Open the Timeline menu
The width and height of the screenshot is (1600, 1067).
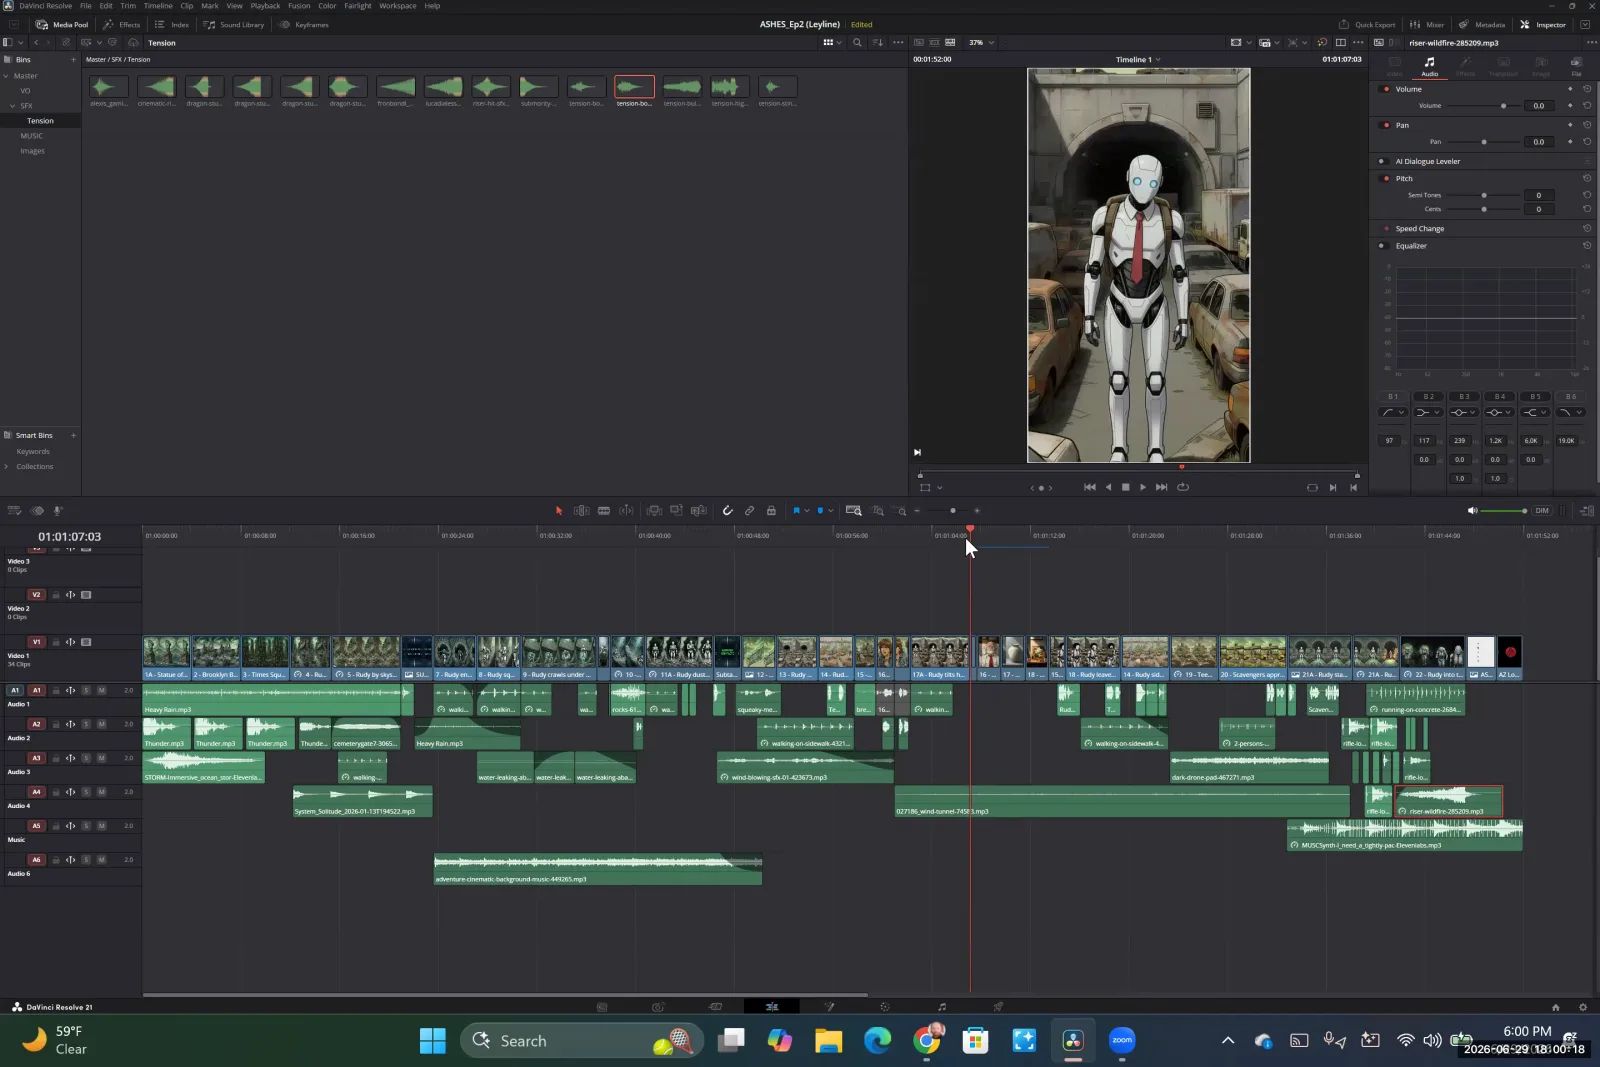pyautogui.click(x=158, y=6)
